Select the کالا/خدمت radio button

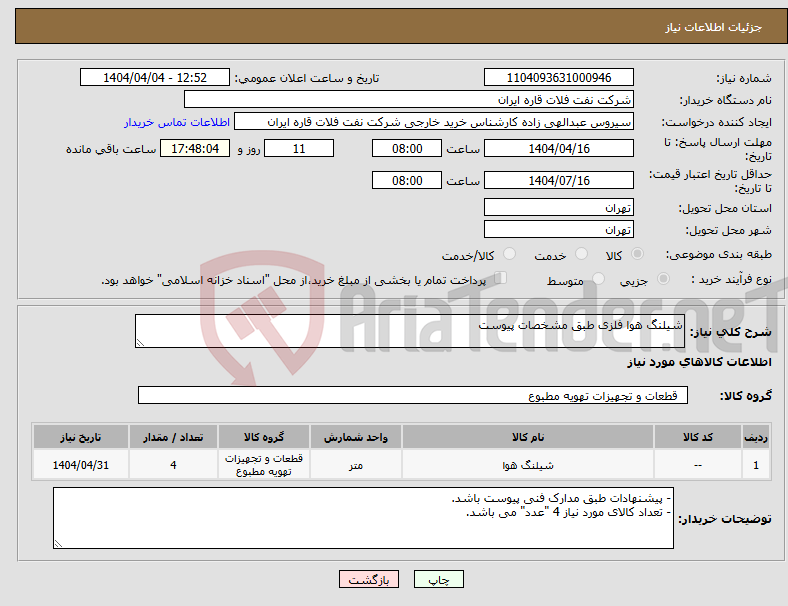tap(509, 254)
